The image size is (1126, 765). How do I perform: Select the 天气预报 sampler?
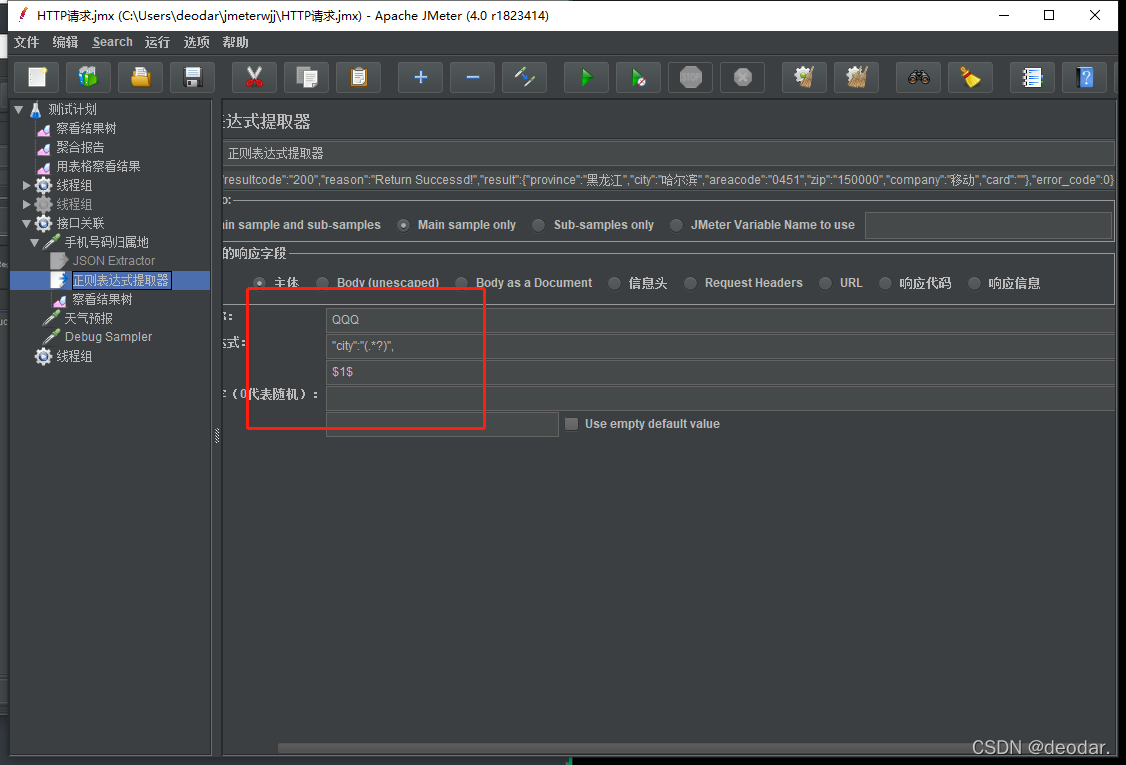pyautogui.click(x=88, y=318)
